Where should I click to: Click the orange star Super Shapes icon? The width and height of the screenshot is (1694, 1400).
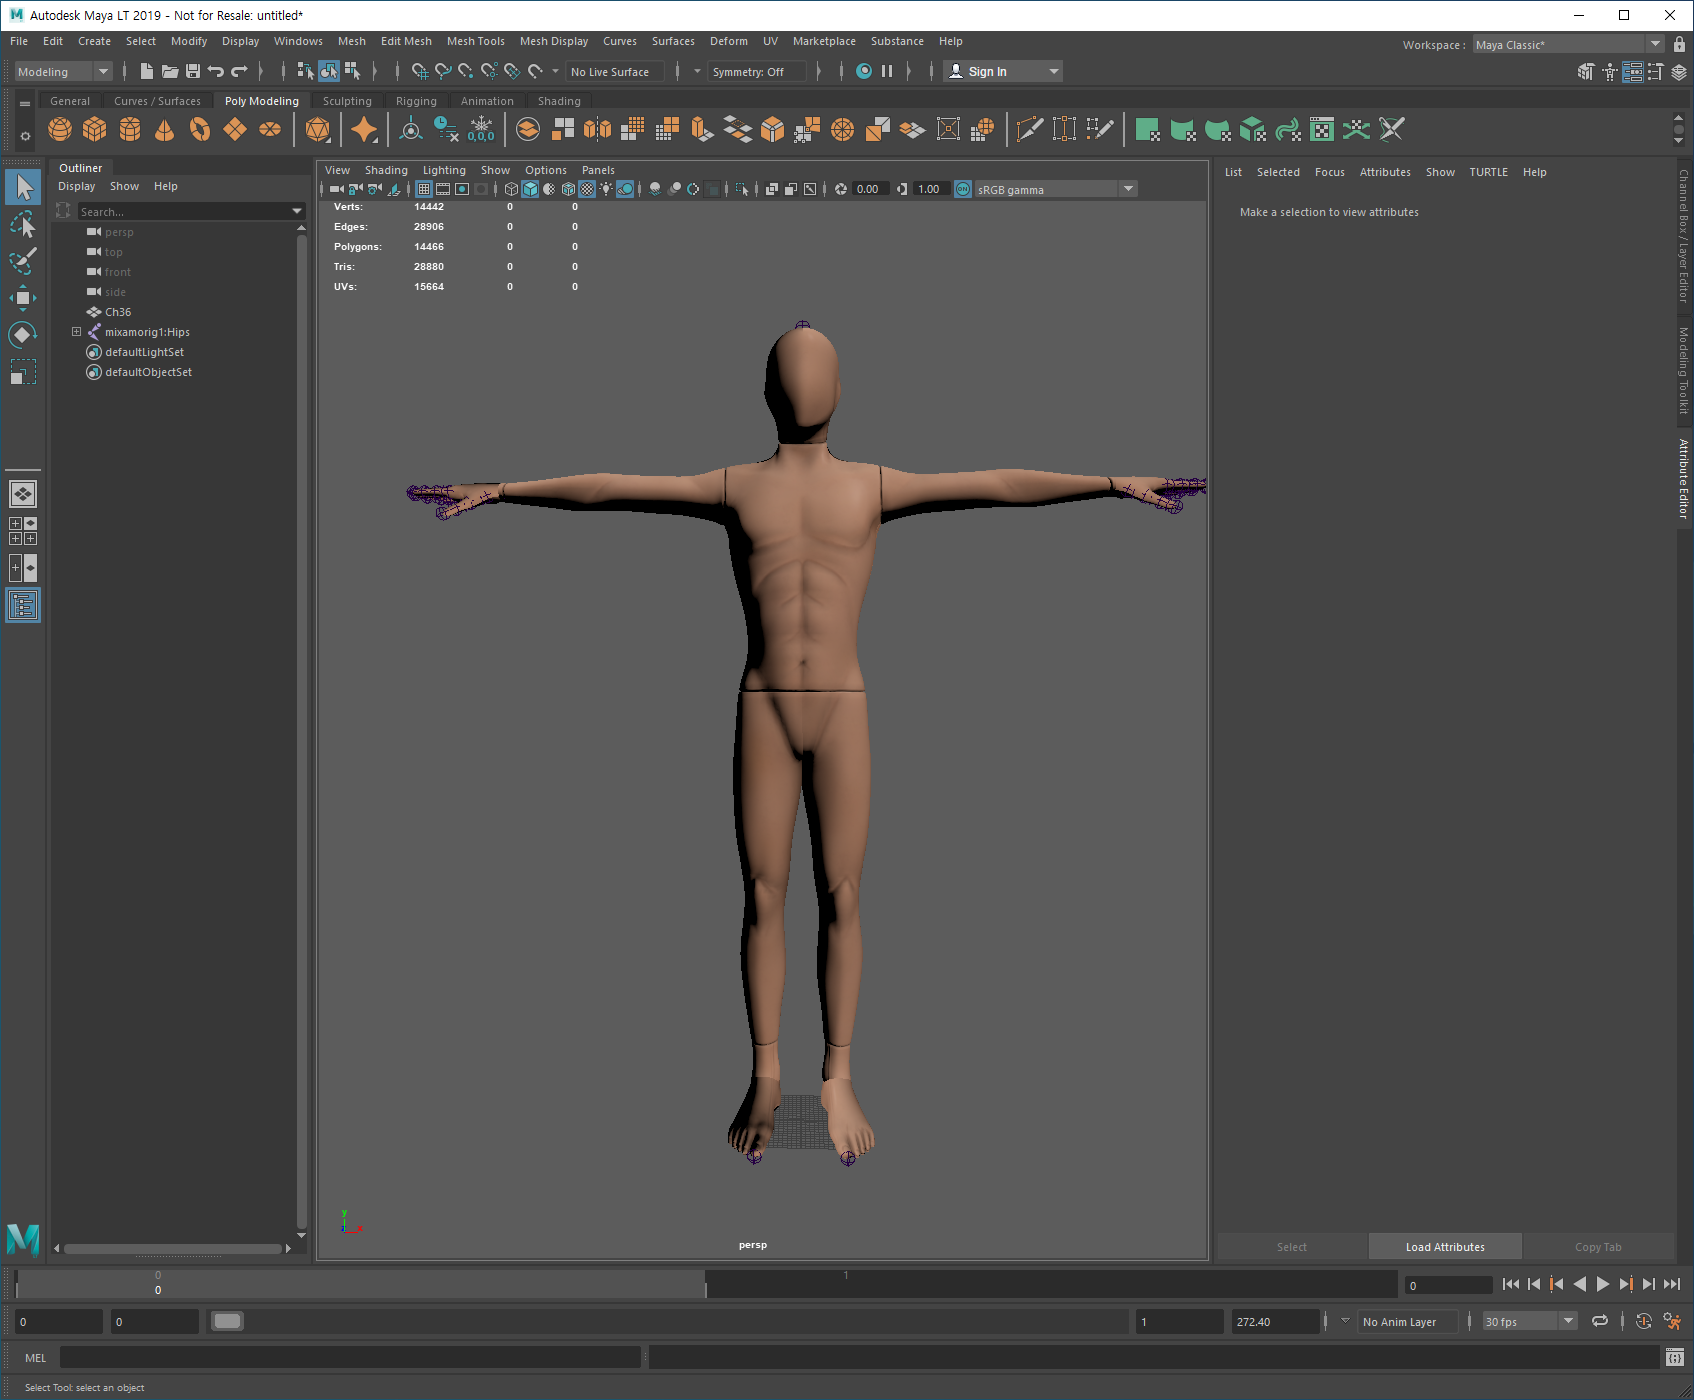pyautogui.click(x=364, y=129)
